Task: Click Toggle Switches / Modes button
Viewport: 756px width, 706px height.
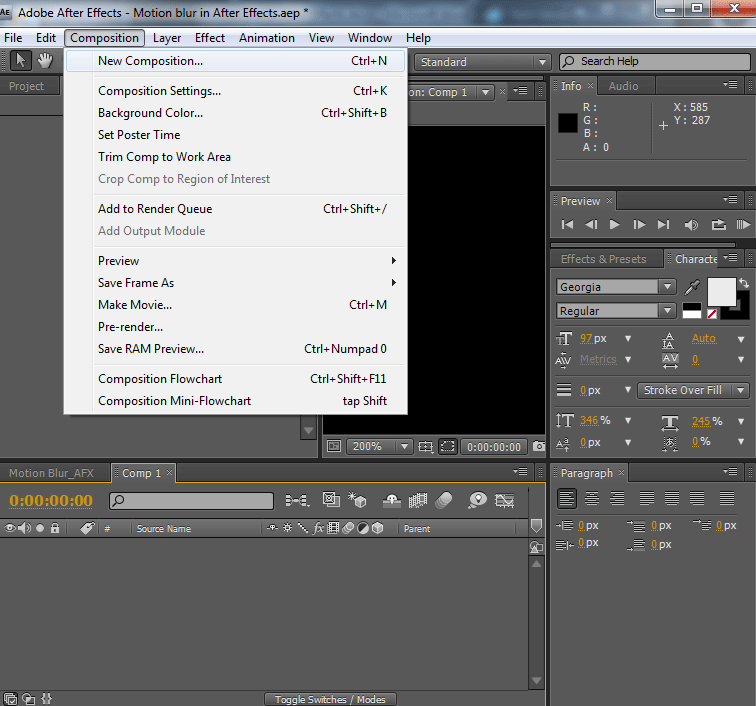Action: pyautogui.click(x=330, y=699)
